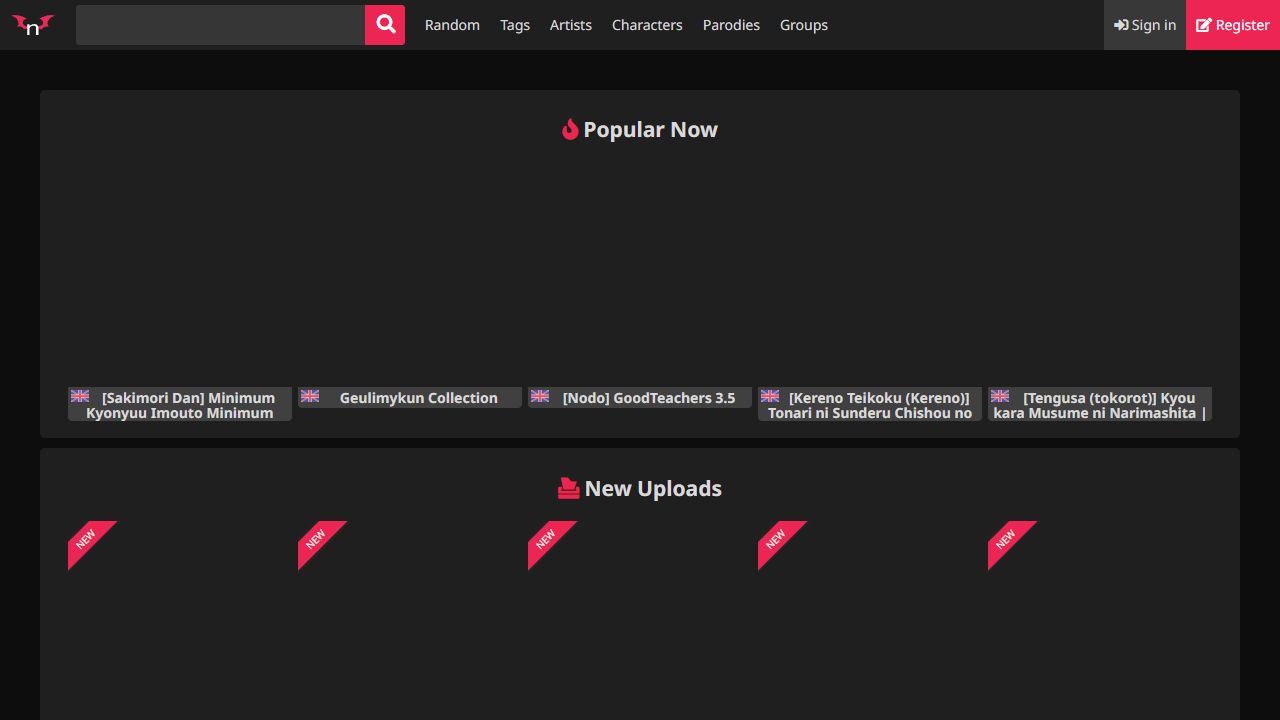1280x720 pixels.
Task: Open the Groups page
Action: [804, 25]
